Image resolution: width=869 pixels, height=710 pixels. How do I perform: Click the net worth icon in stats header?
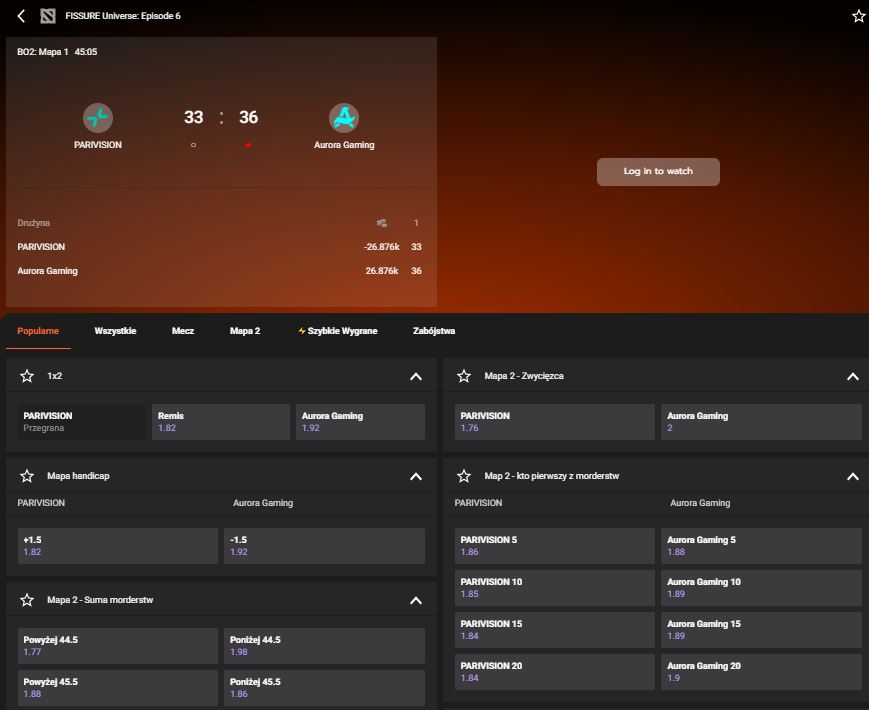(x=382, y=223)
